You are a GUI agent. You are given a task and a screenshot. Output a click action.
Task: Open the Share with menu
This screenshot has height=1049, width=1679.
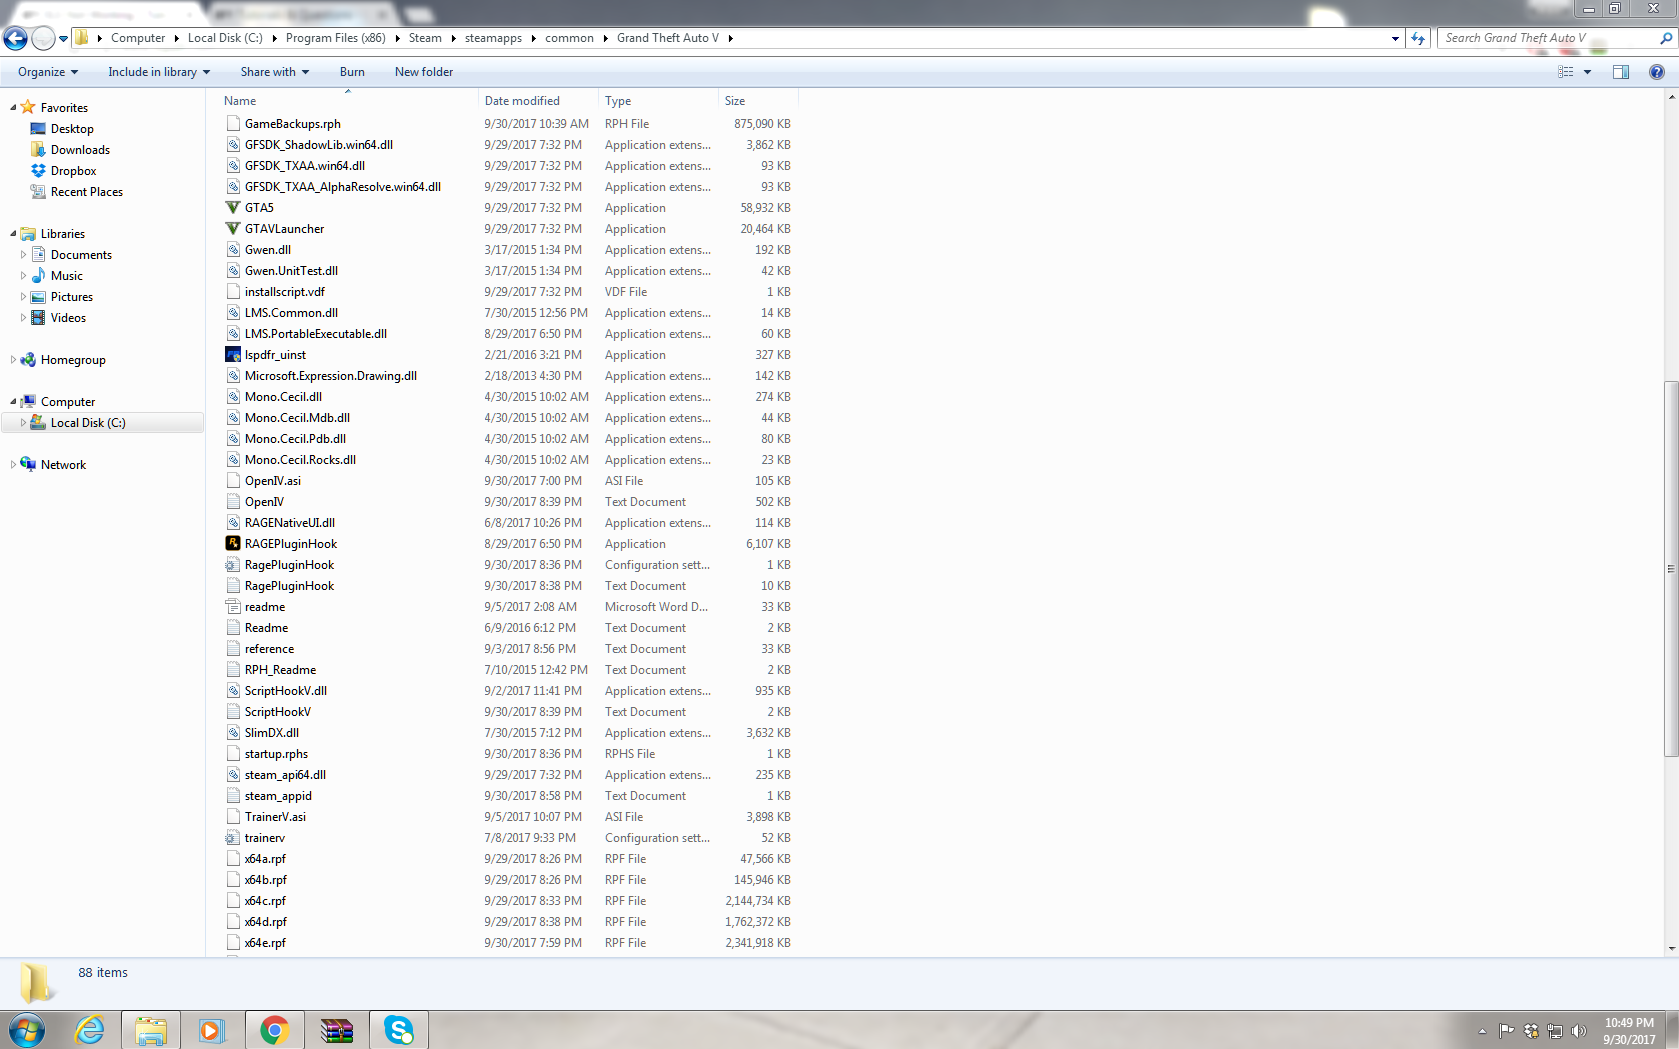click(x=275, y=72)
